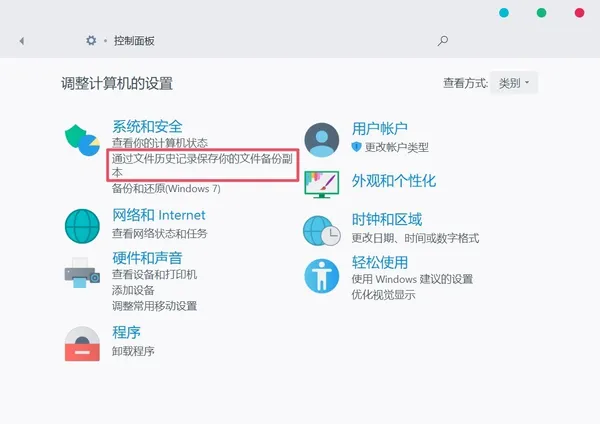
Task: Select 添加设备 link
Action: pyautogui.click(x=133, y=290)
